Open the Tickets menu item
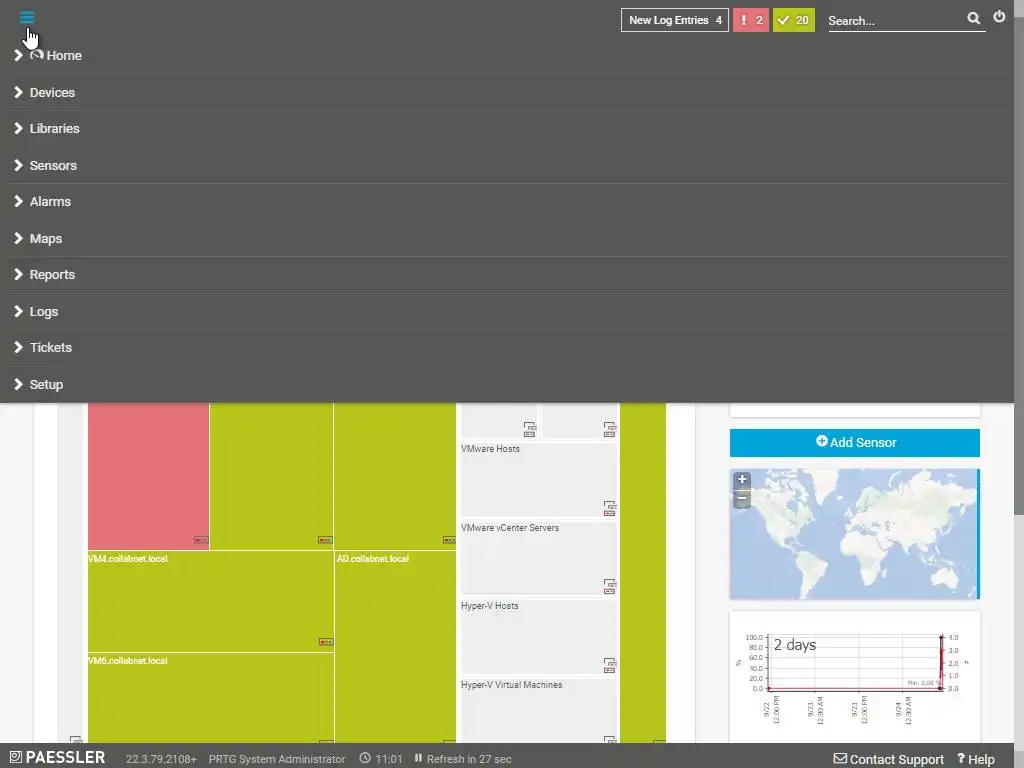 [50, 347]
